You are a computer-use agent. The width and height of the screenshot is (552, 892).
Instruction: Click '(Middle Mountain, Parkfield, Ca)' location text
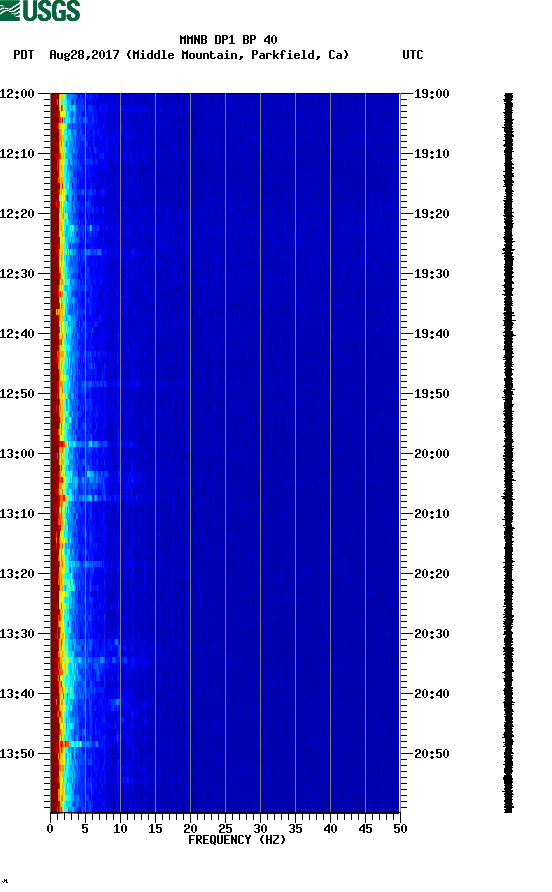click(237, 55)
